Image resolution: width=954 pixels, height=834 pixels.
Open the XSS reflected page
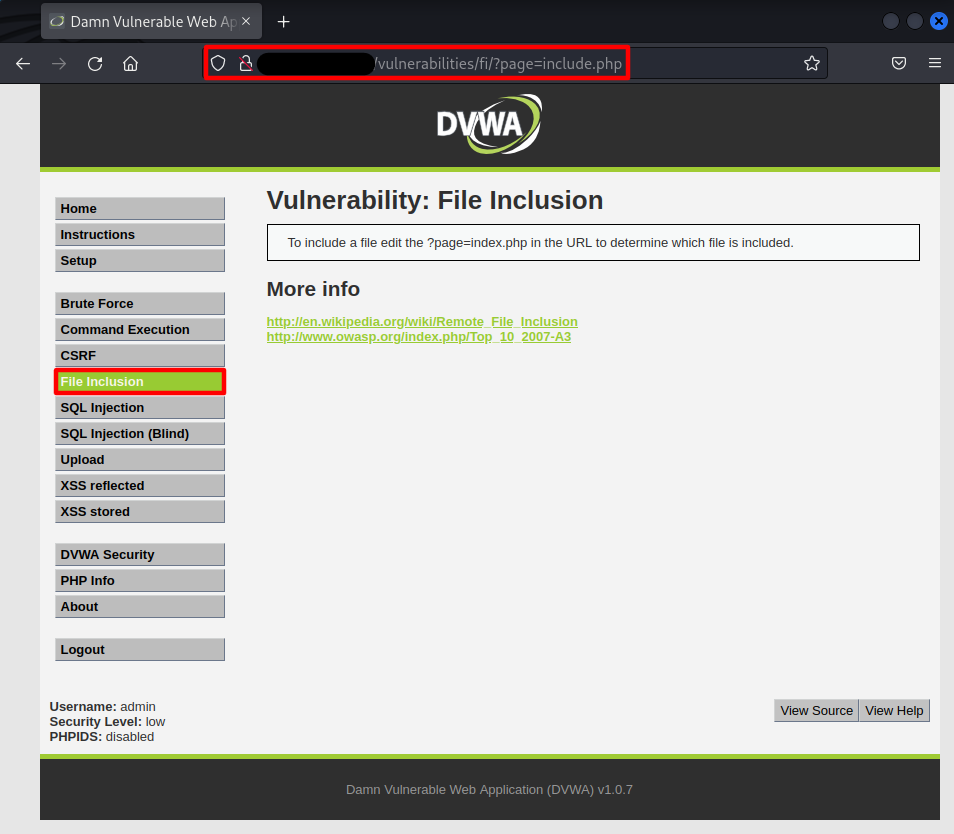pyautogui.click(x=140, y=486)
